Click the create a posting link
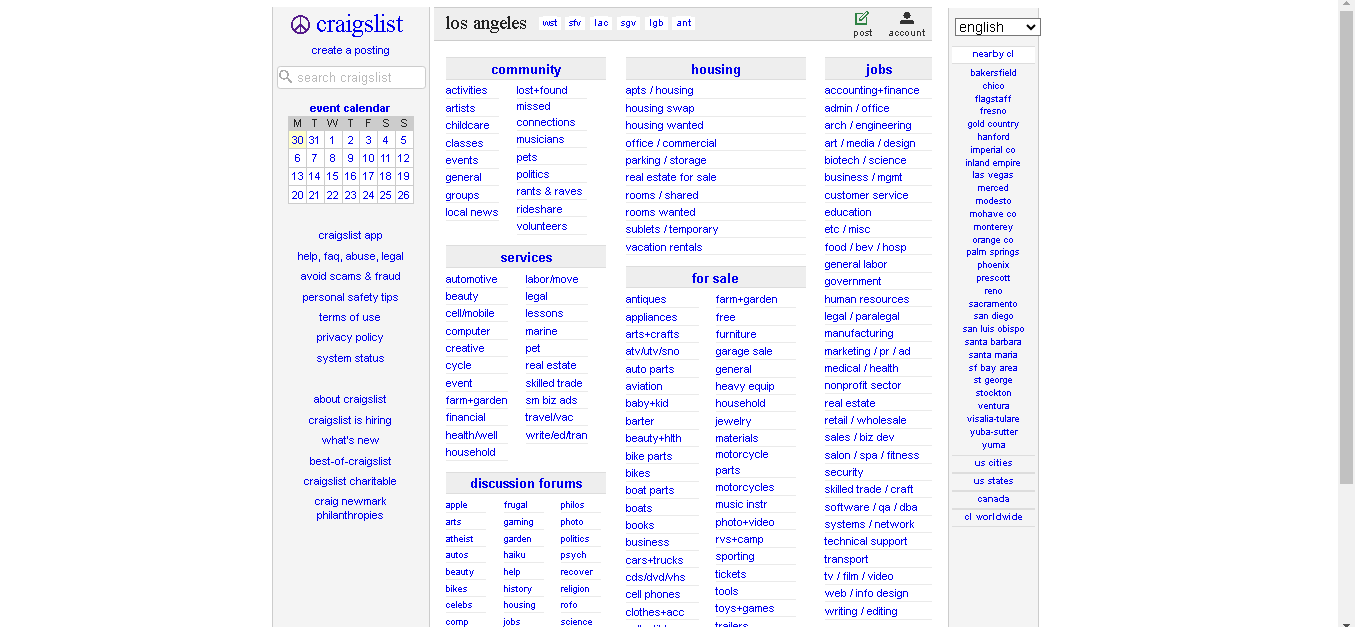1355x627 pixels. click(350, 50)
